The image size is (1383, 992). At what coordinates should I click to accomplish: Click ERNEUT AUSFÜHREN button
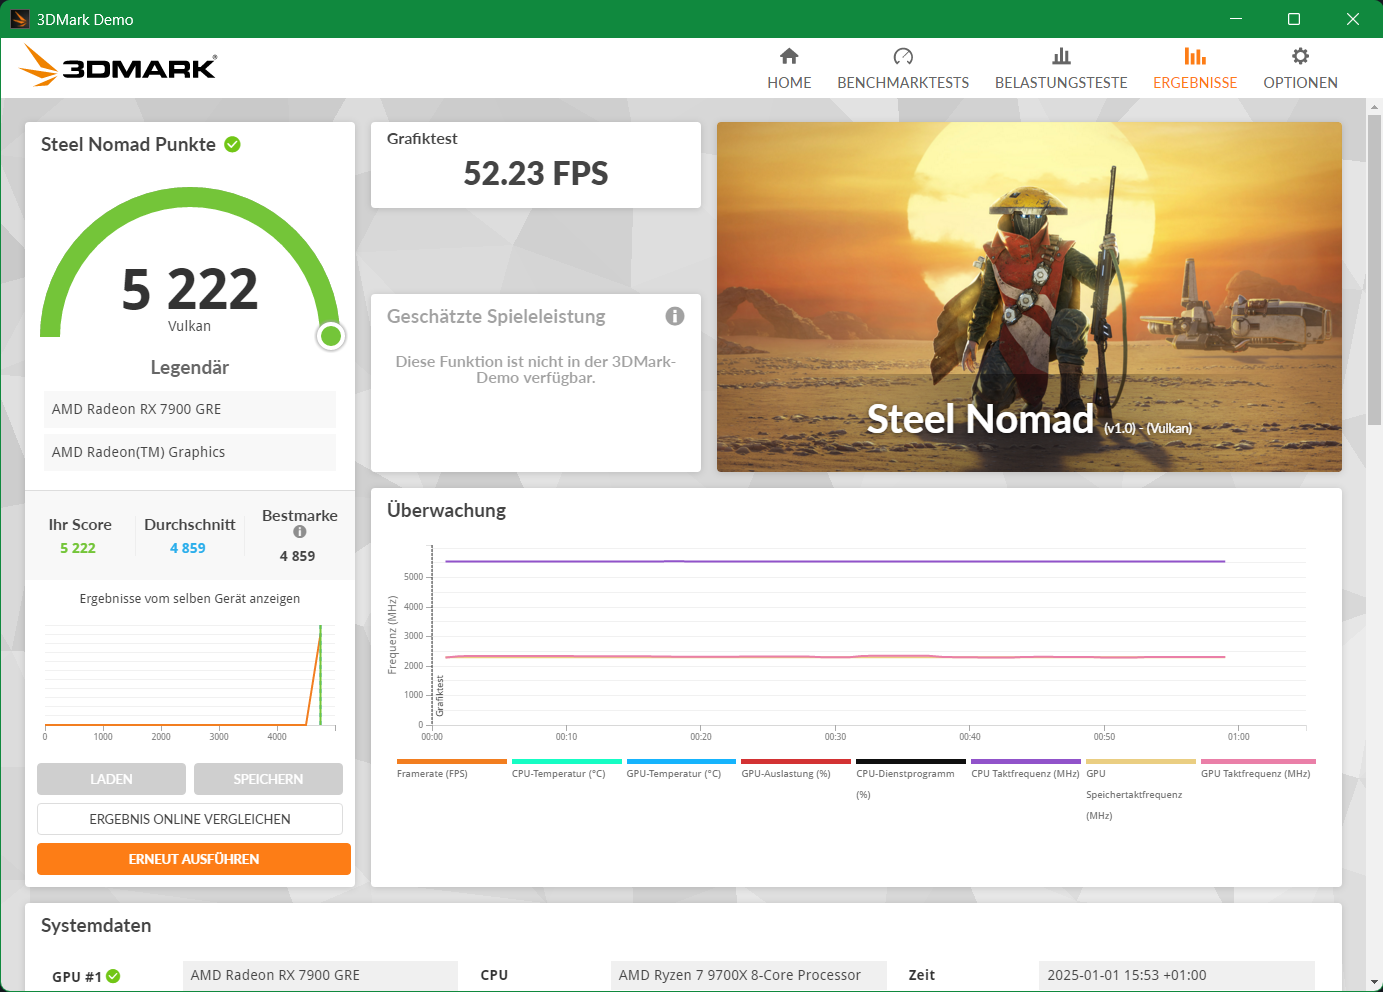click(194, 859)
